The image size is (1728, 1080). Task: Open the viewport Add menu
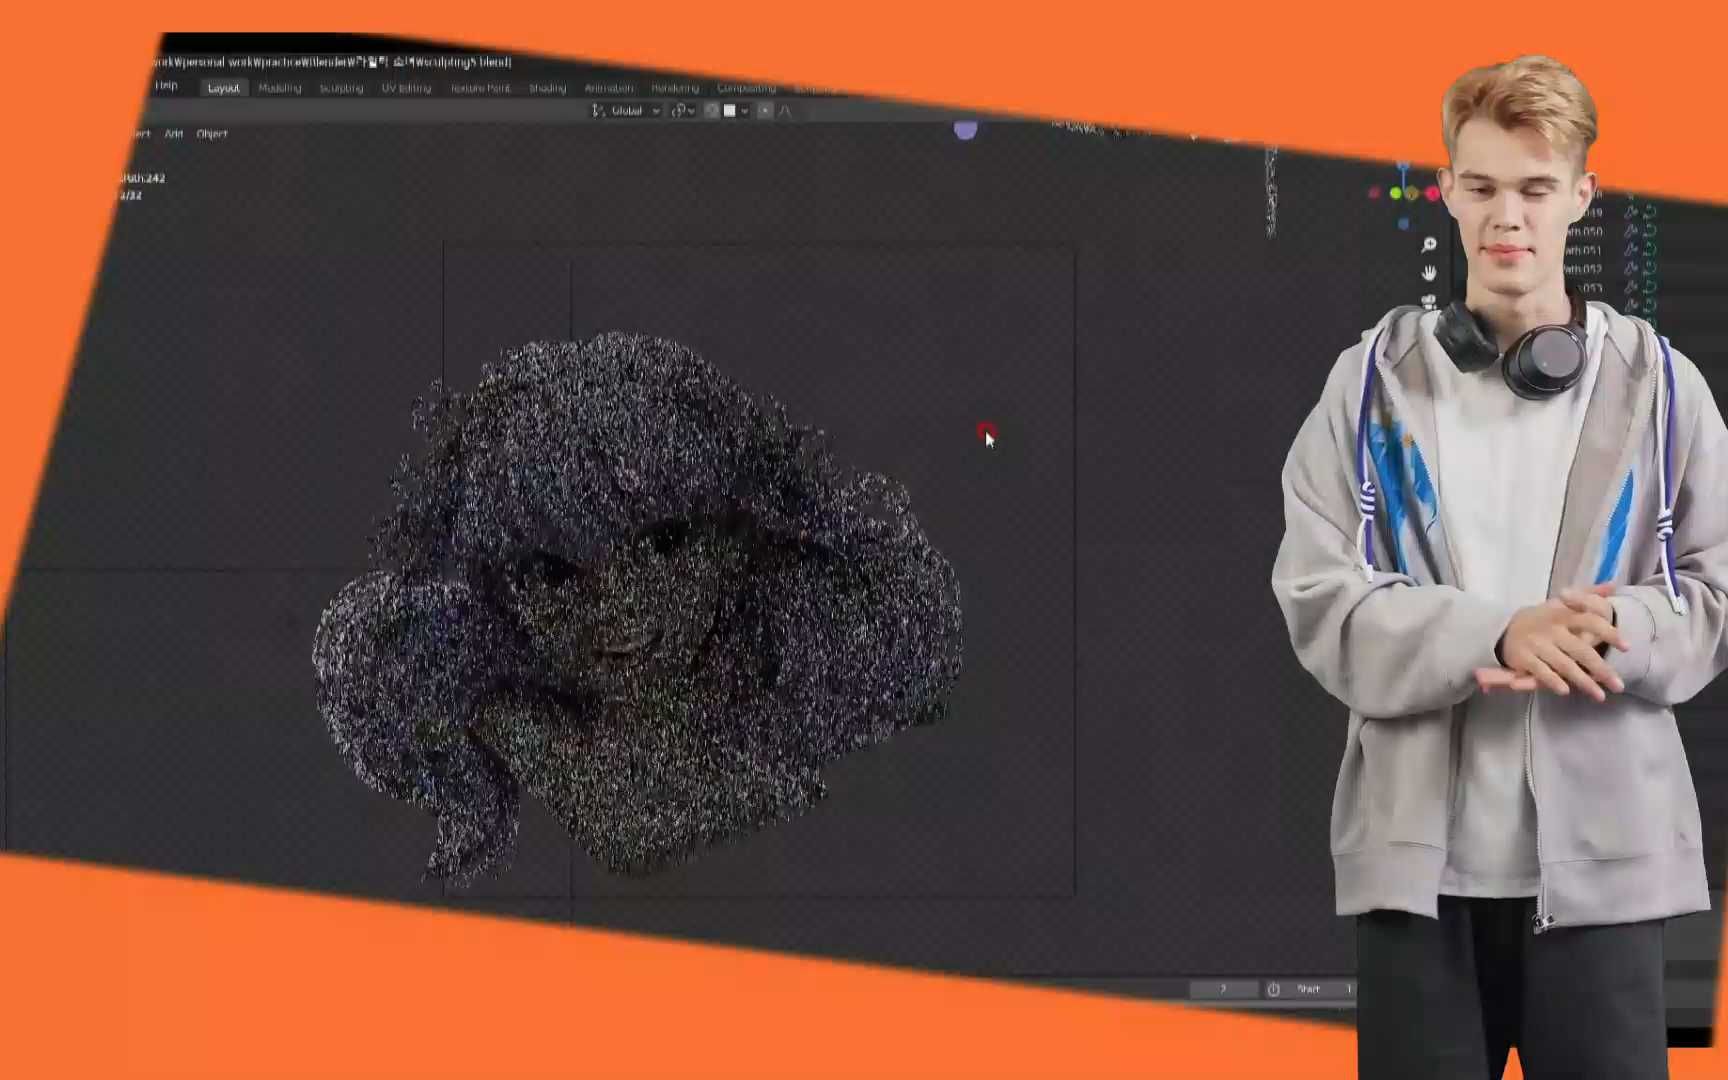[173, 134]
